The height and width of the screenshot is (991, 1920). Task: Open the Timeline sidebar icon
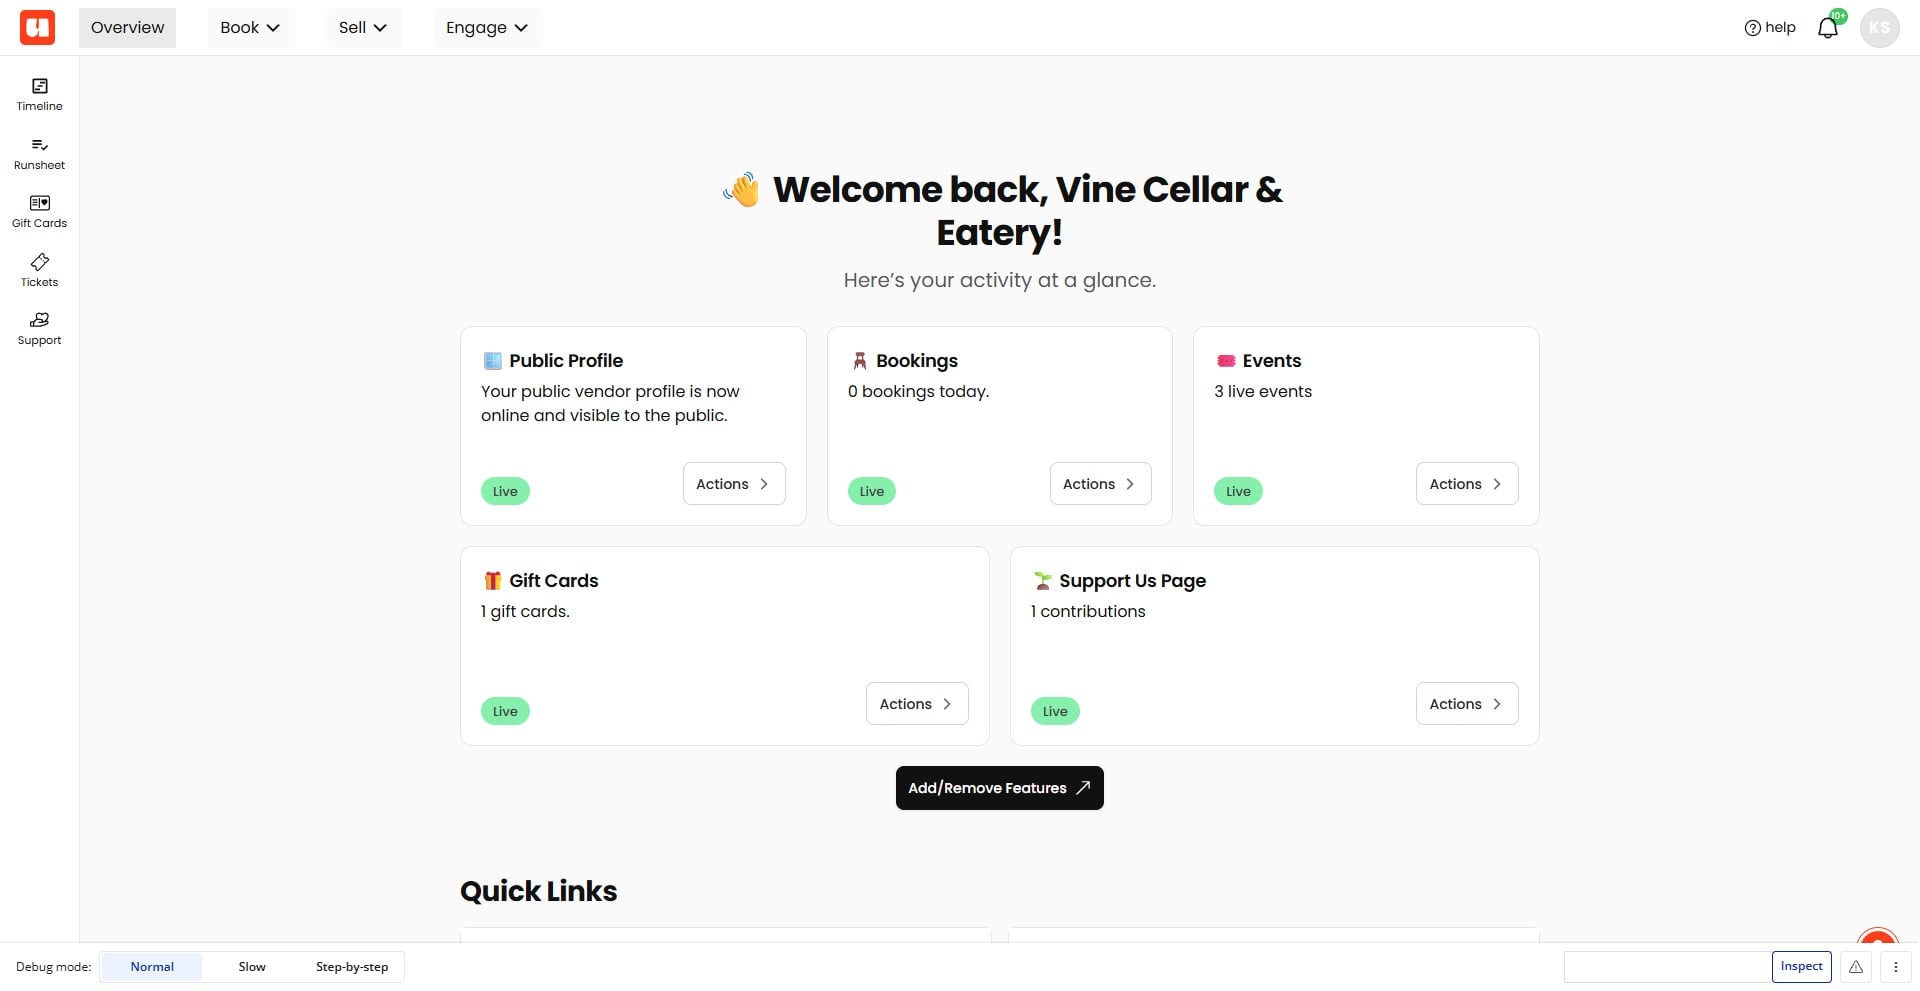click(x=39, y=95)
